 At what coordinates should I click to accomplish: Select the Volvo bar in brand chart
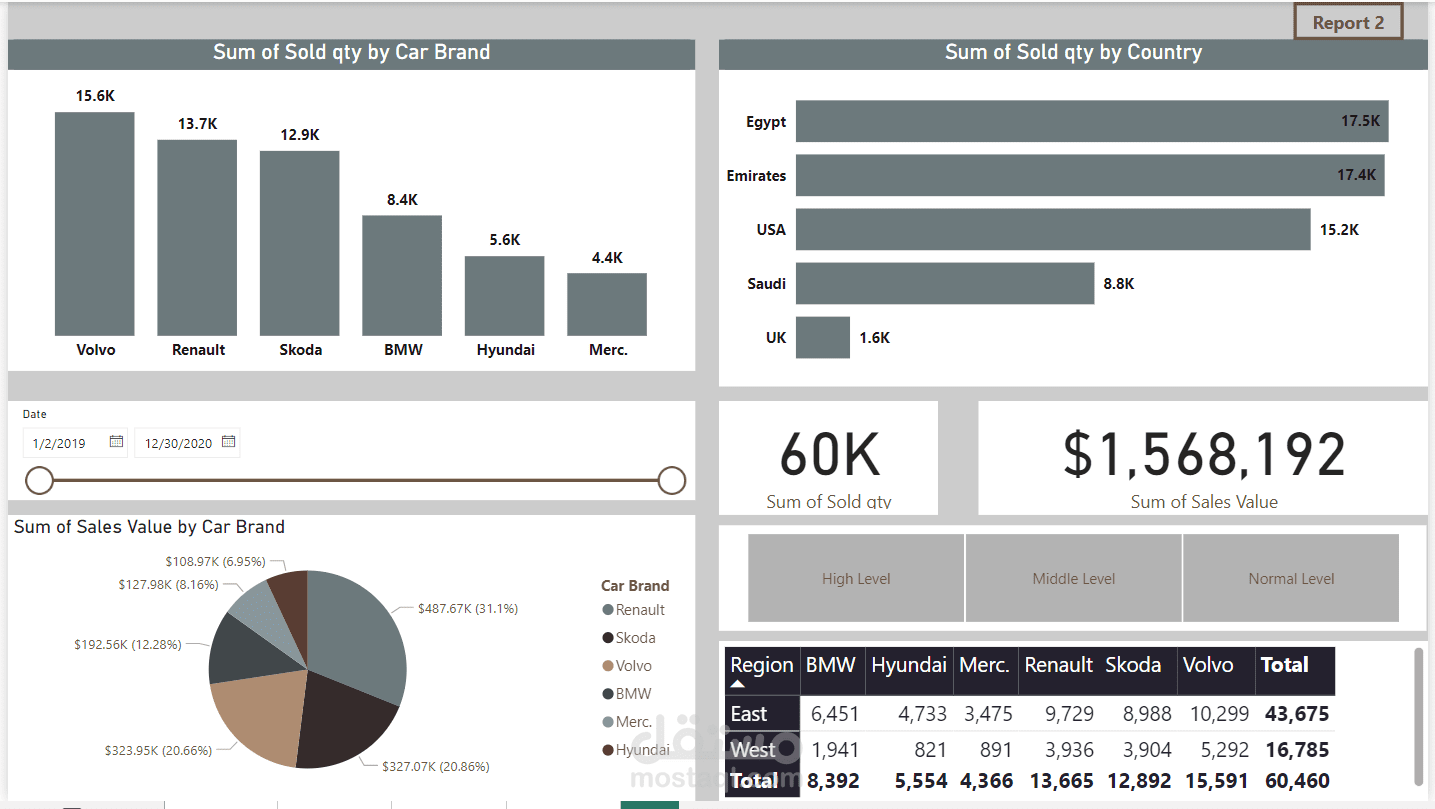tap(95, 224)
